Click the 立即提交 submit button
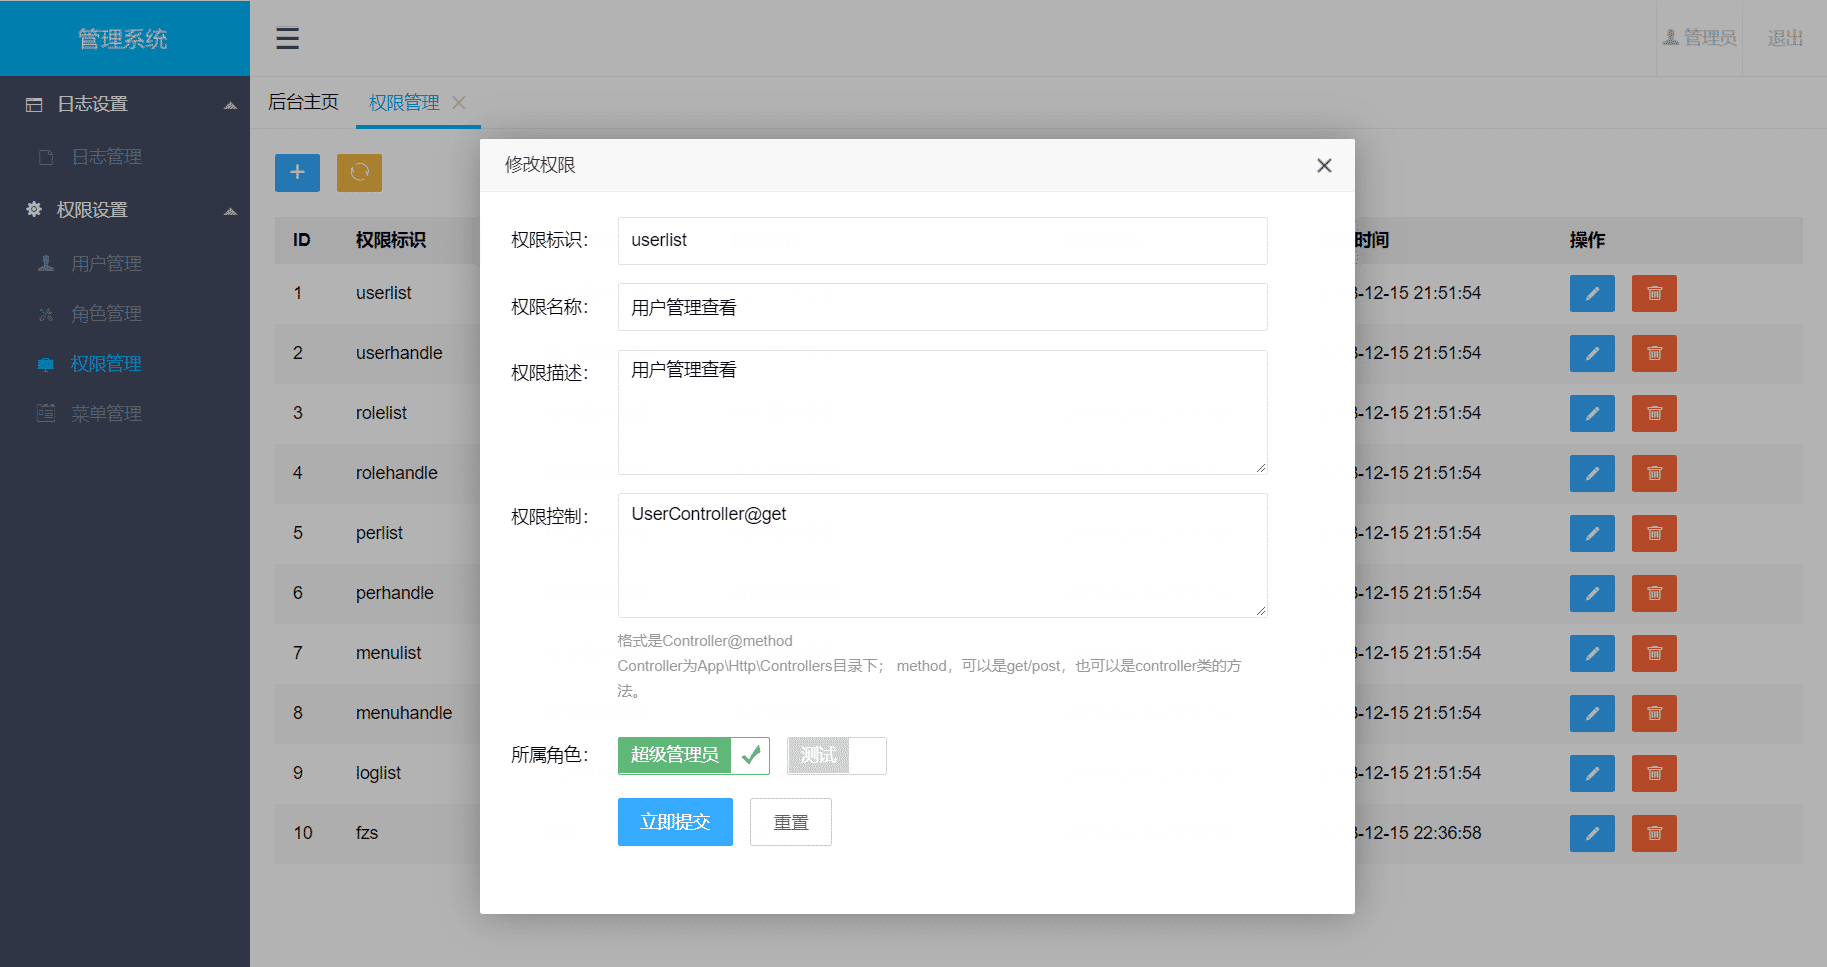Image resolution: width=1827 pixels, height=967 pixels. (675, 822)
